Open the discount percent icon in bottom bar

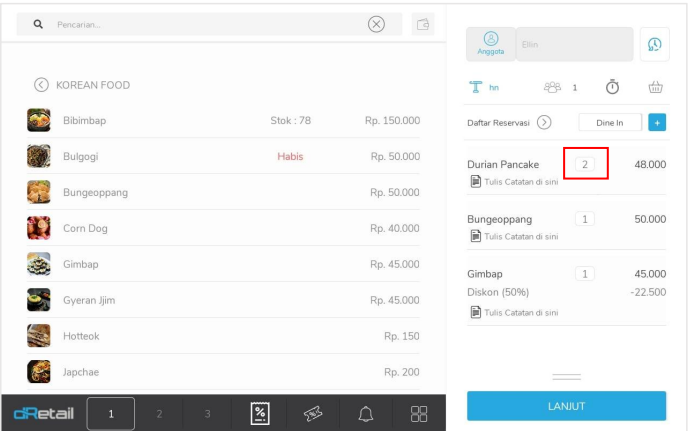259,413
